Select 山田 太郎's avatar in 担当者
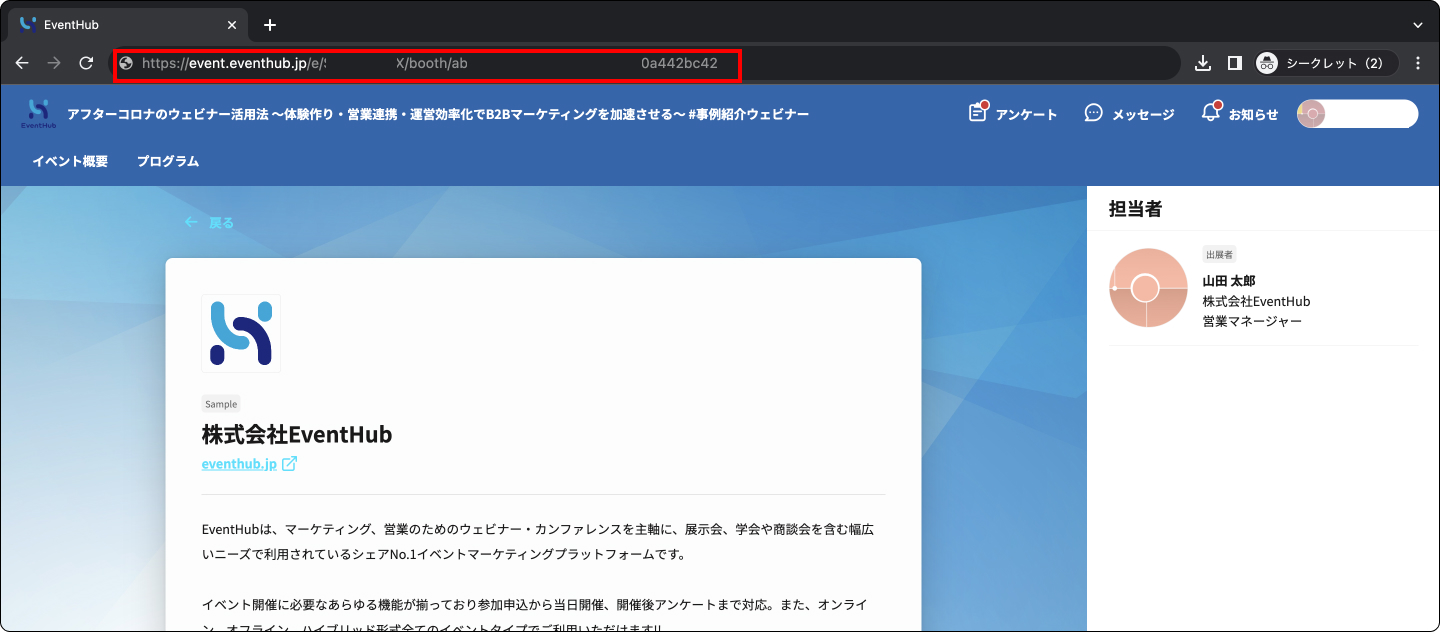 pyautogui.click(x=1148, y=288)
